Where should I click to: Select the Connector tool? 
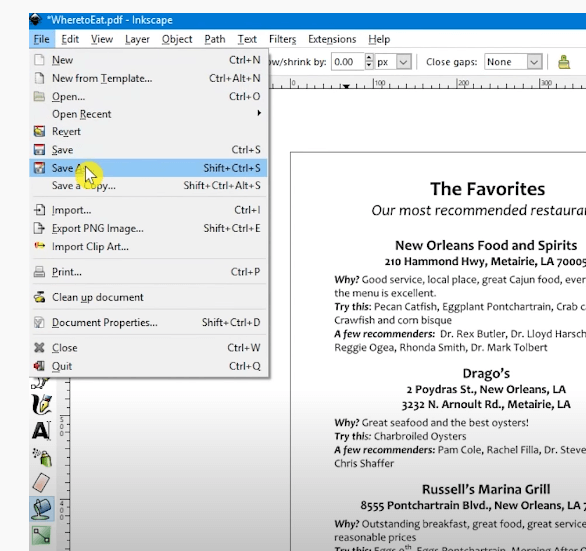pyautogui.click(x=41, y=535)
